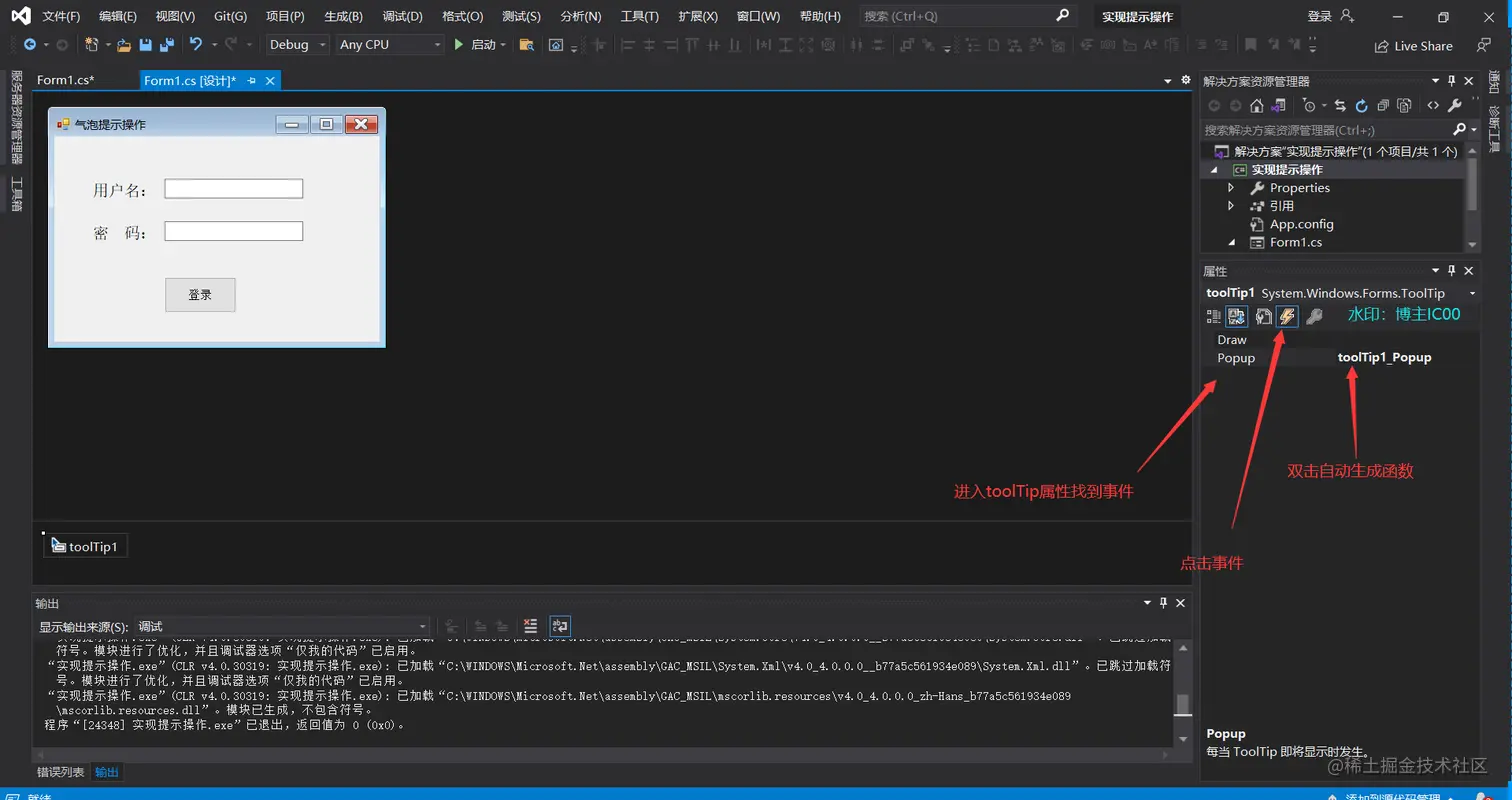Switch to the 错误列表 tab
The width and height of the screenshot is (1512, 800).
point(61,772)
